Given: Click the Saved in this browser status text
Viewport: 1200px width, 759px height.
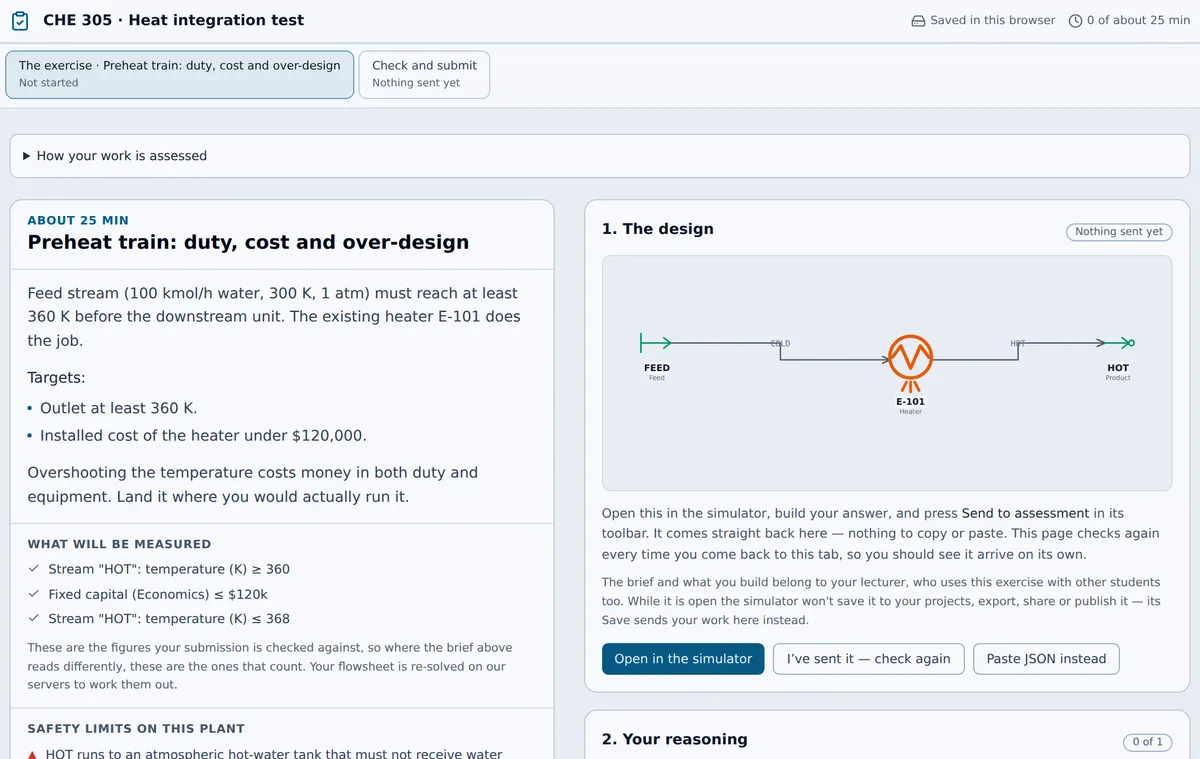Looking at the screenshot, I should pyautogui.click(x=993, y=20).
